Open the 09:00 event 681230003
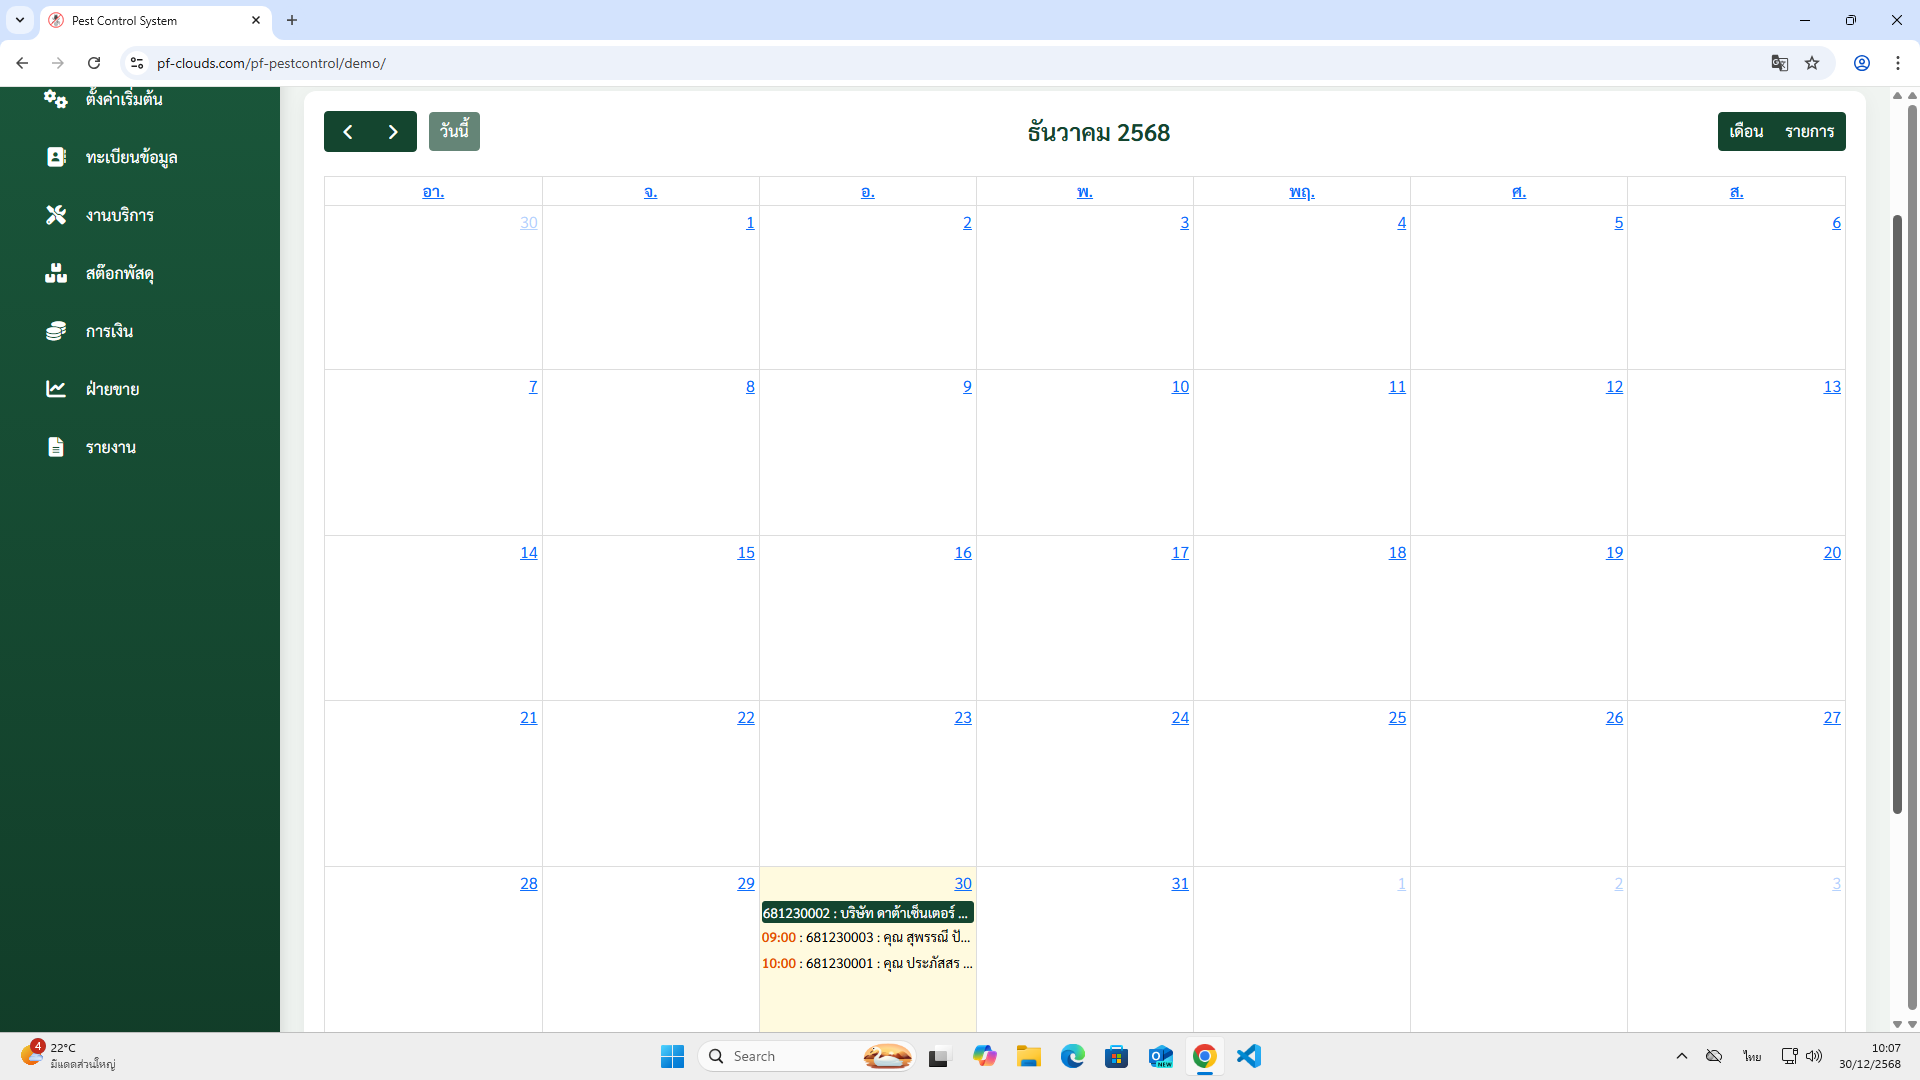Image resolution: width=1920 pixels, height=1080 pixels. tap(866, 938)
